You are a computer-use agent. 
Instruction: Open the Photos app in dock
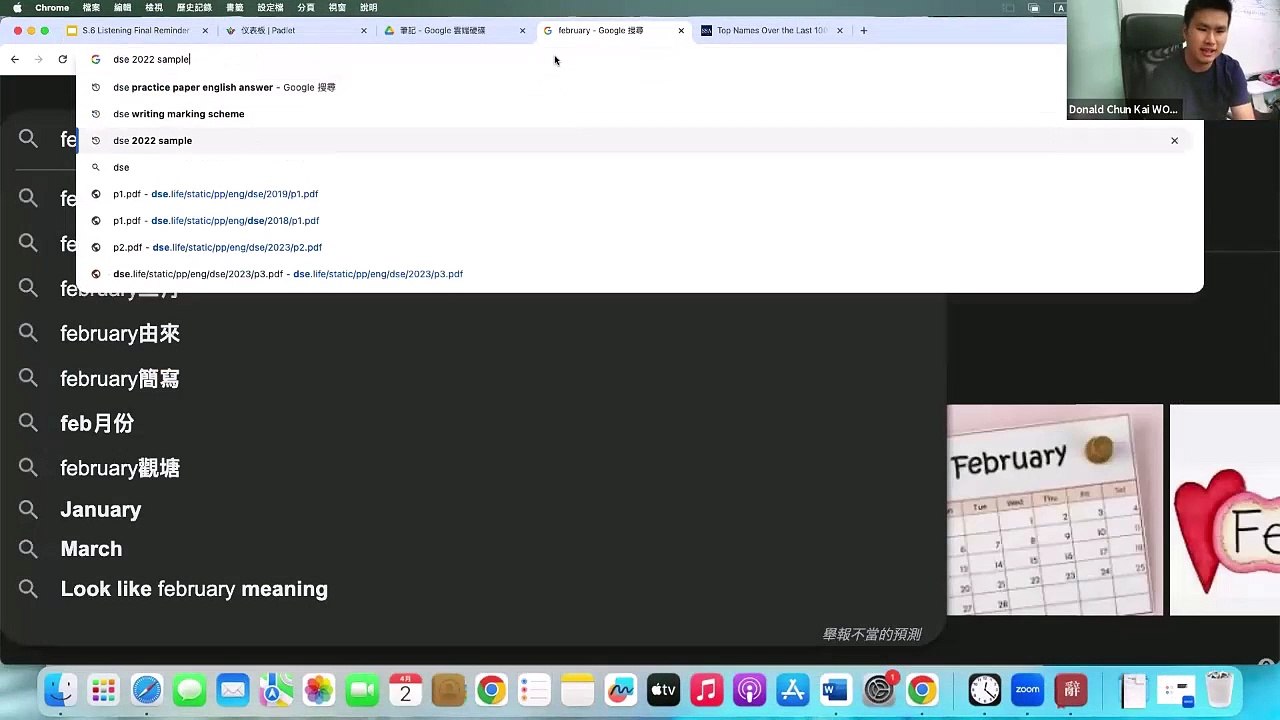[x=319, y=690]
